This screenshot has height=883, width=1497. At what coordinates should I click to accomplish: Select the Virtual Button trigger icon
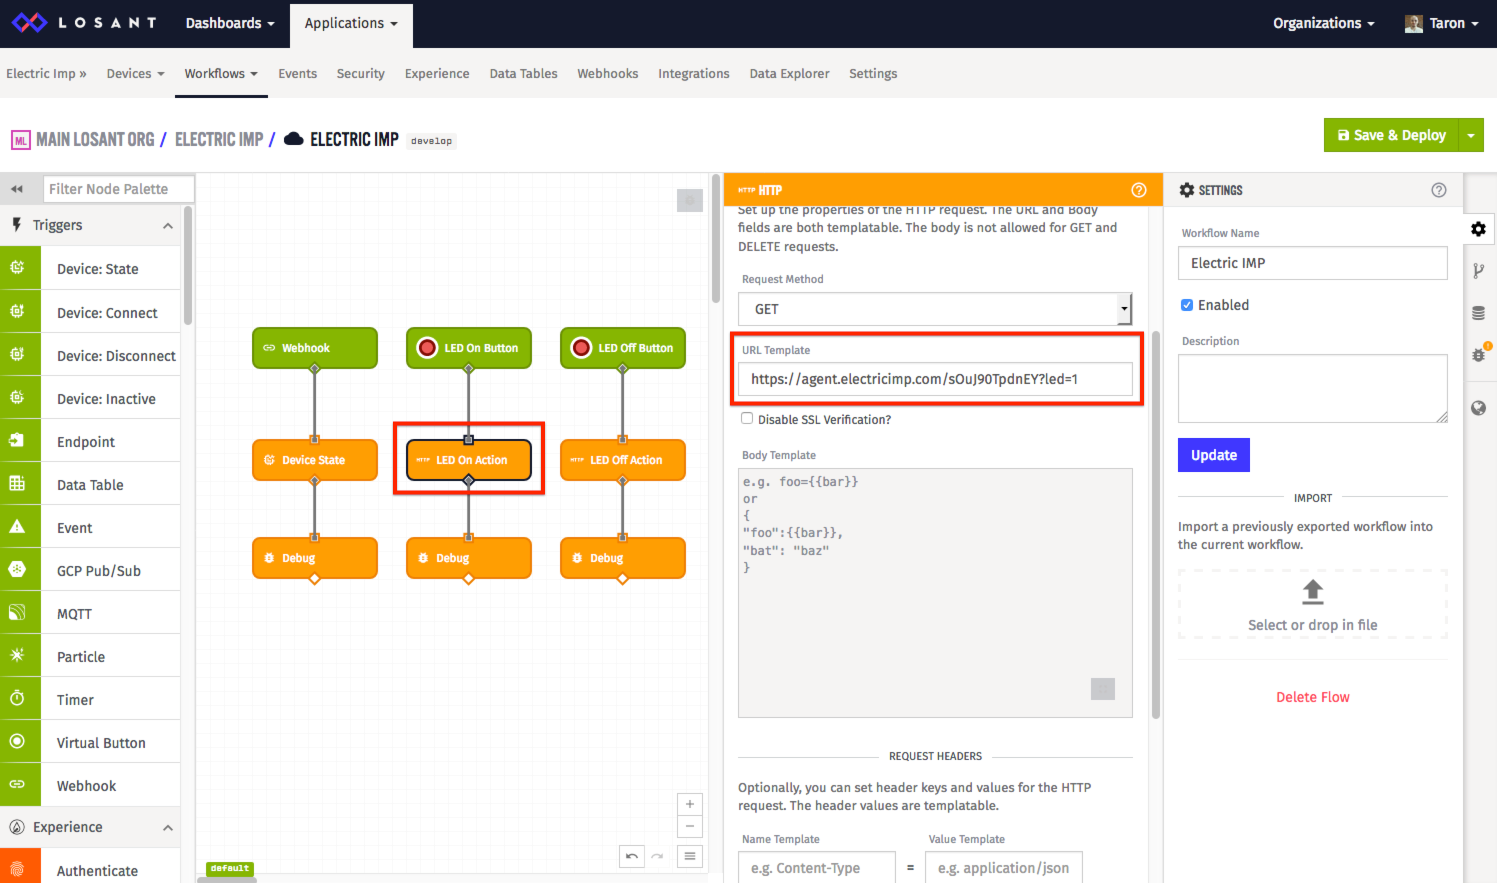click(18, 742)
